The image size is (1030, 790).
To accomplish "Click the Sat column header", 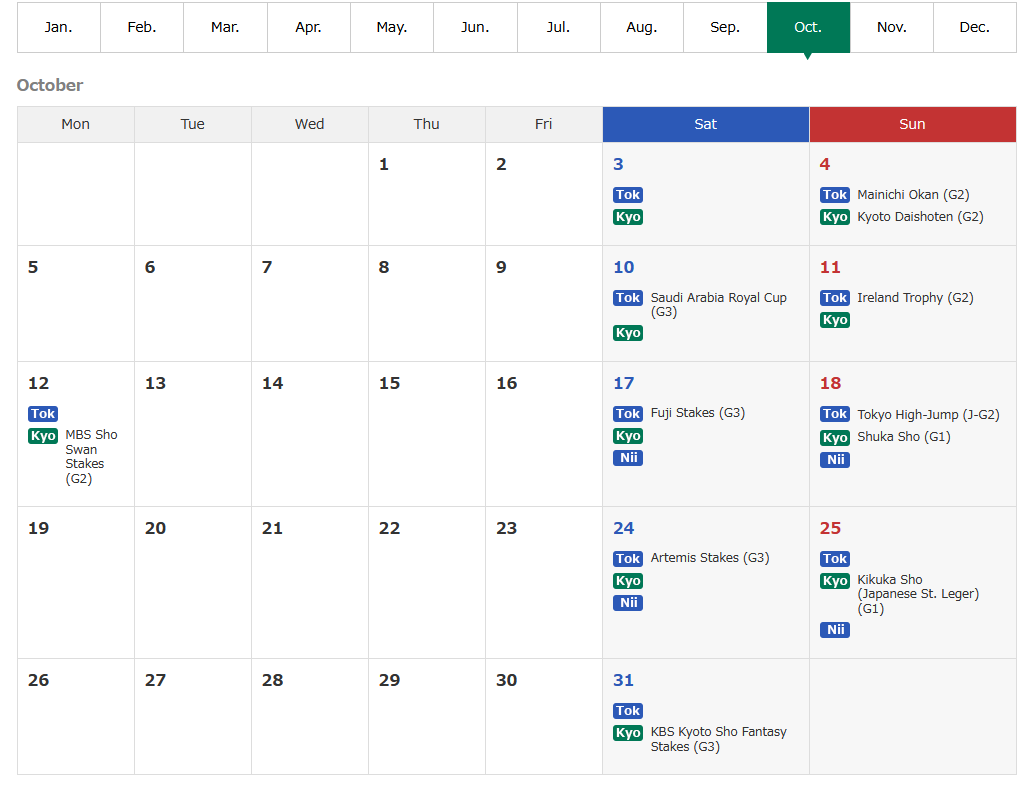I will point(705,124).
